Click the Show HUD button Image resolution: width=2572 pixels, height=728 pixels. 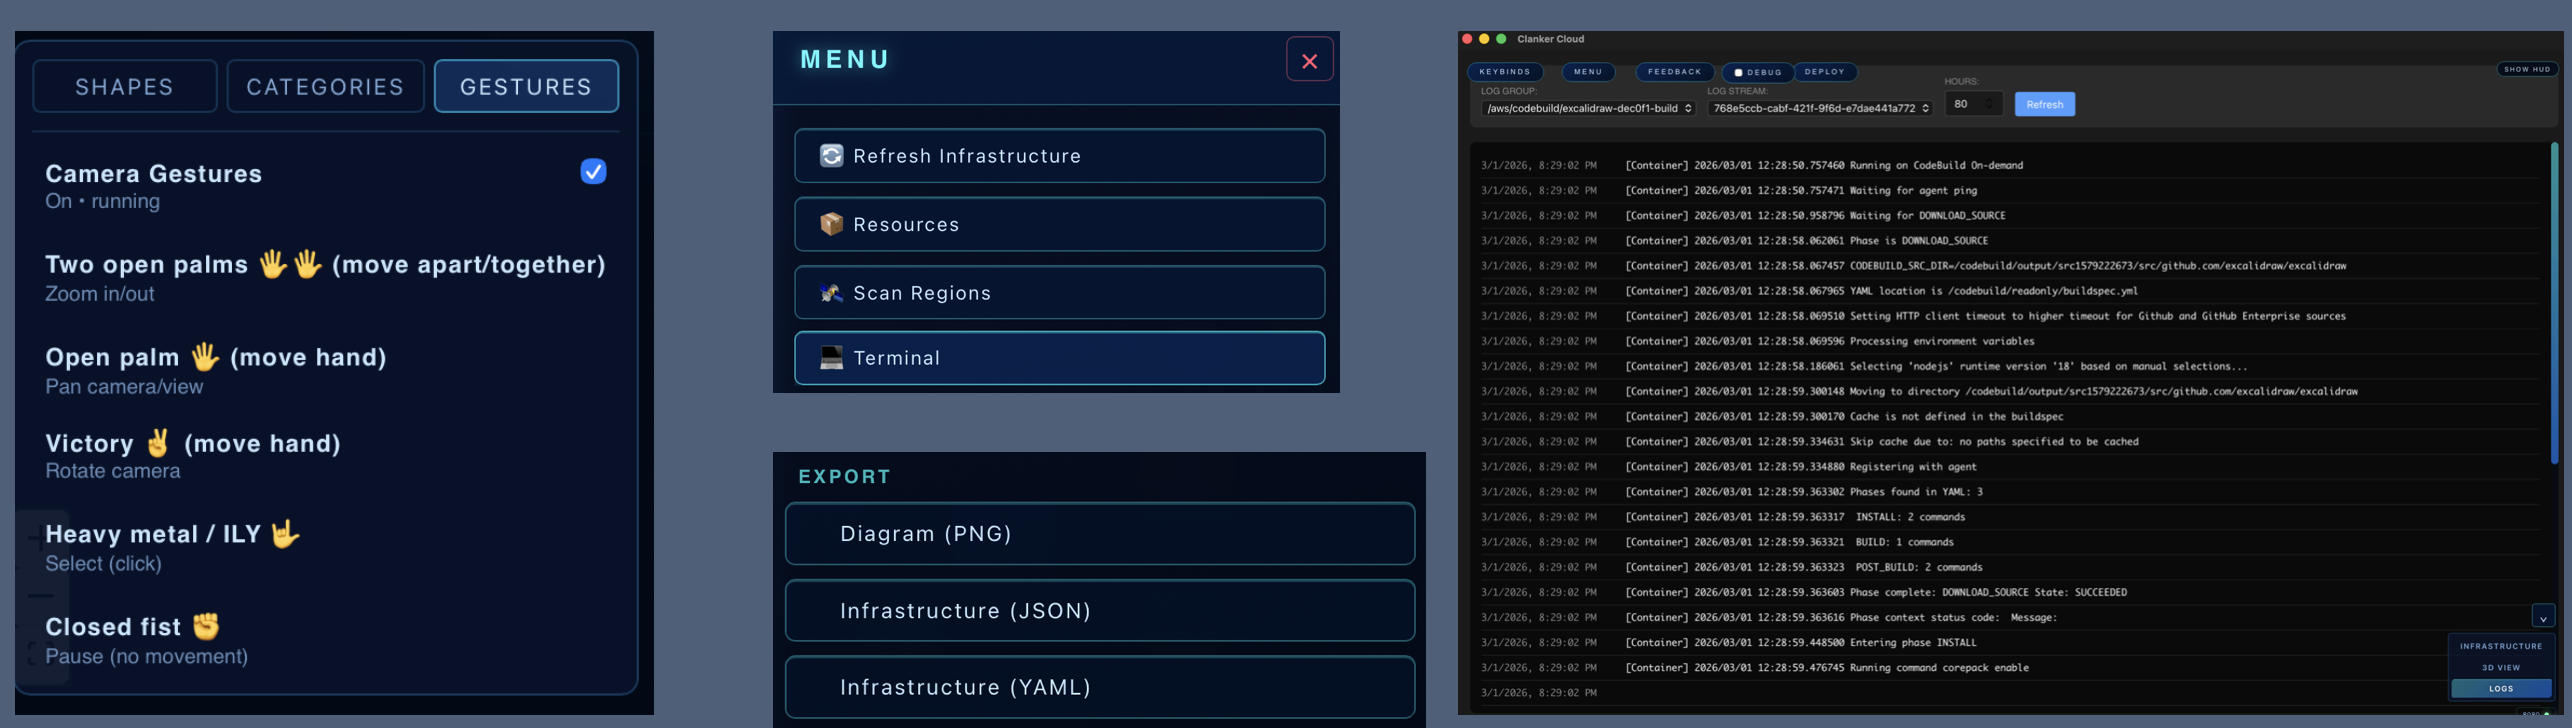click(x=2526, y=69)
